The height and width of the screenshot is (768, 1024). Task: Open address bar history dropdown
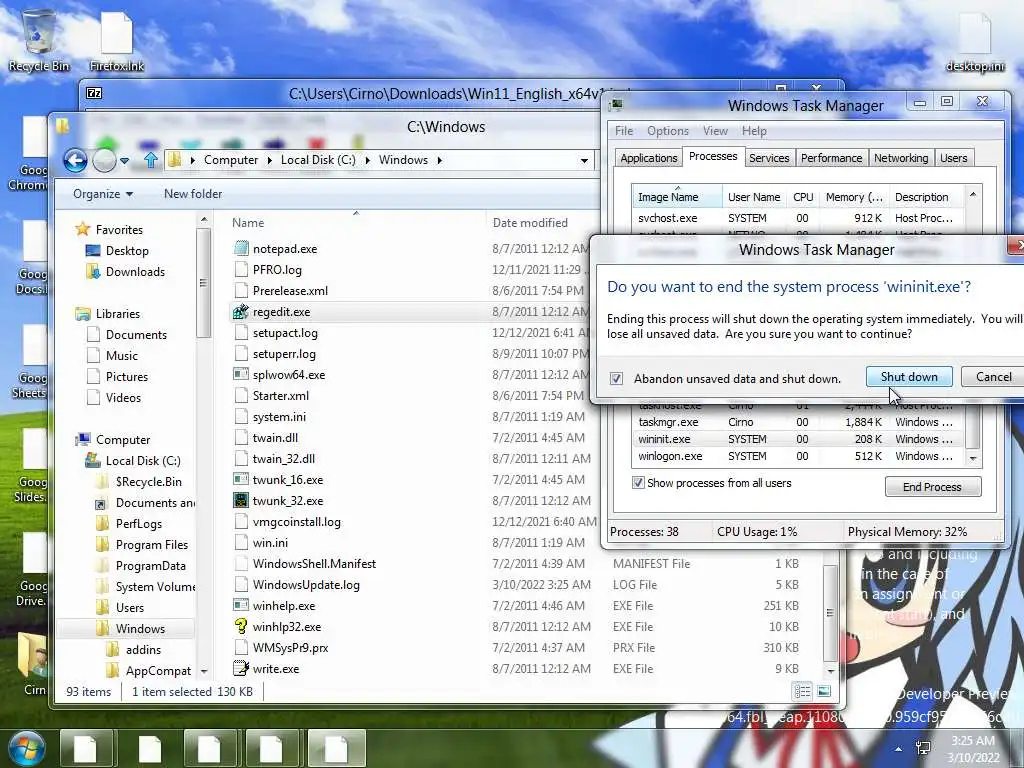584,160
